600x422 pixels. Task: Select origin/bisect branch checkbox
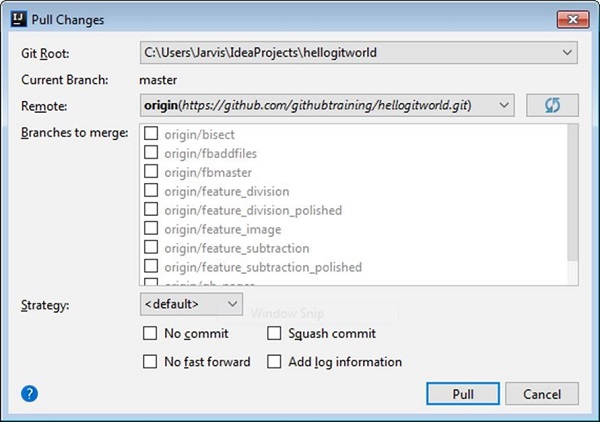(152, 134)
